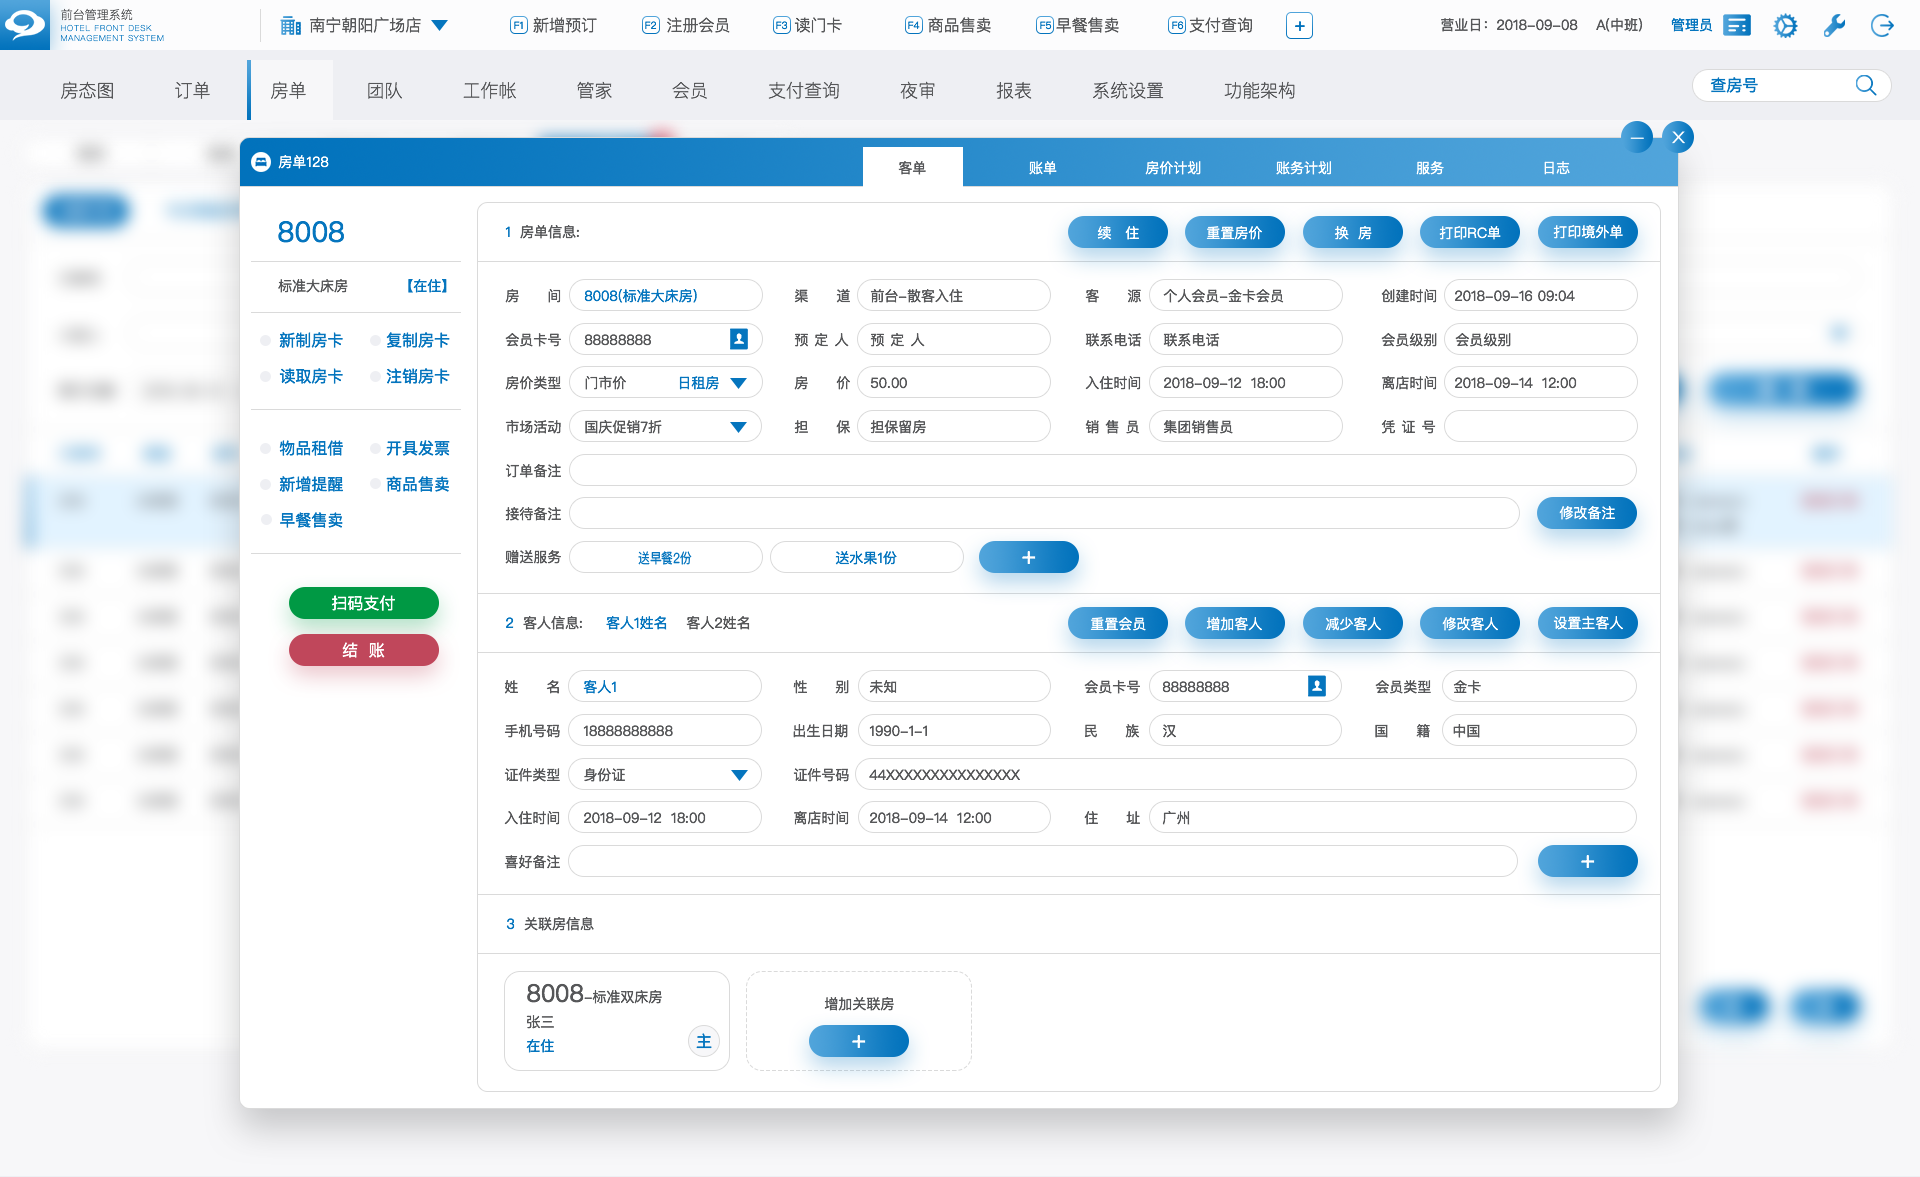1920x1177 pixels.
Task: Expand the 南宁朝阳广场店 hotel dropdown
Action: click(439, 26)
